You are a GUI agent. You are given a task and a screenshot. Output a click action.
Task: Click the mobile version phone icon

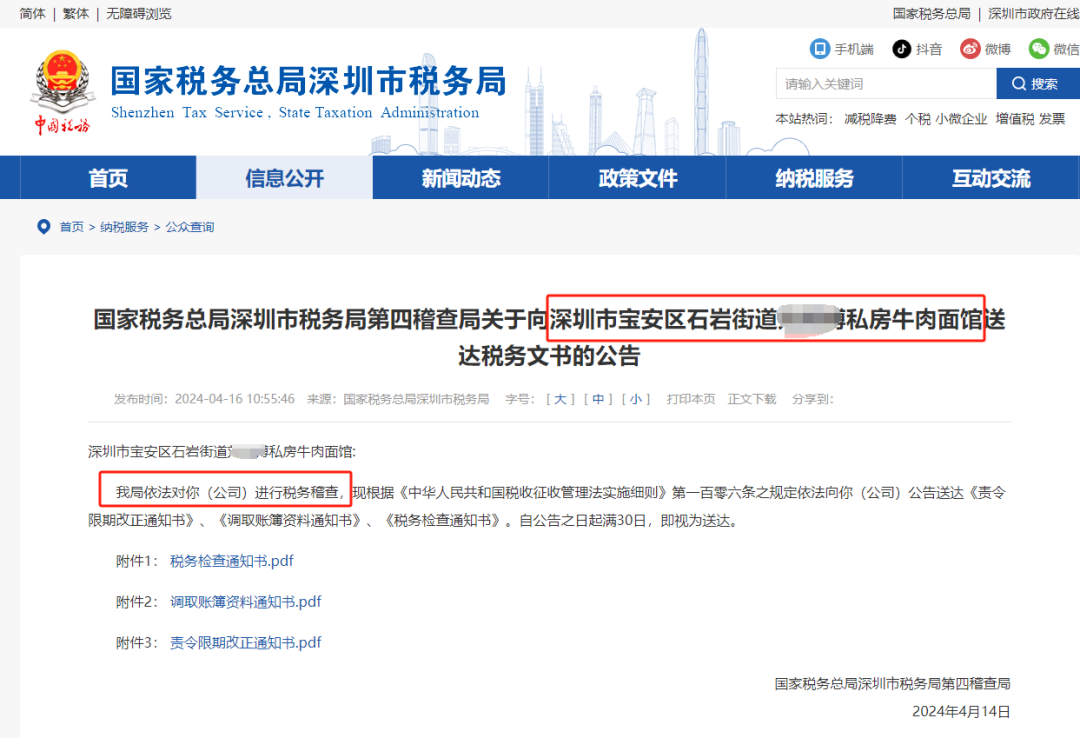[x=820, y=49]
